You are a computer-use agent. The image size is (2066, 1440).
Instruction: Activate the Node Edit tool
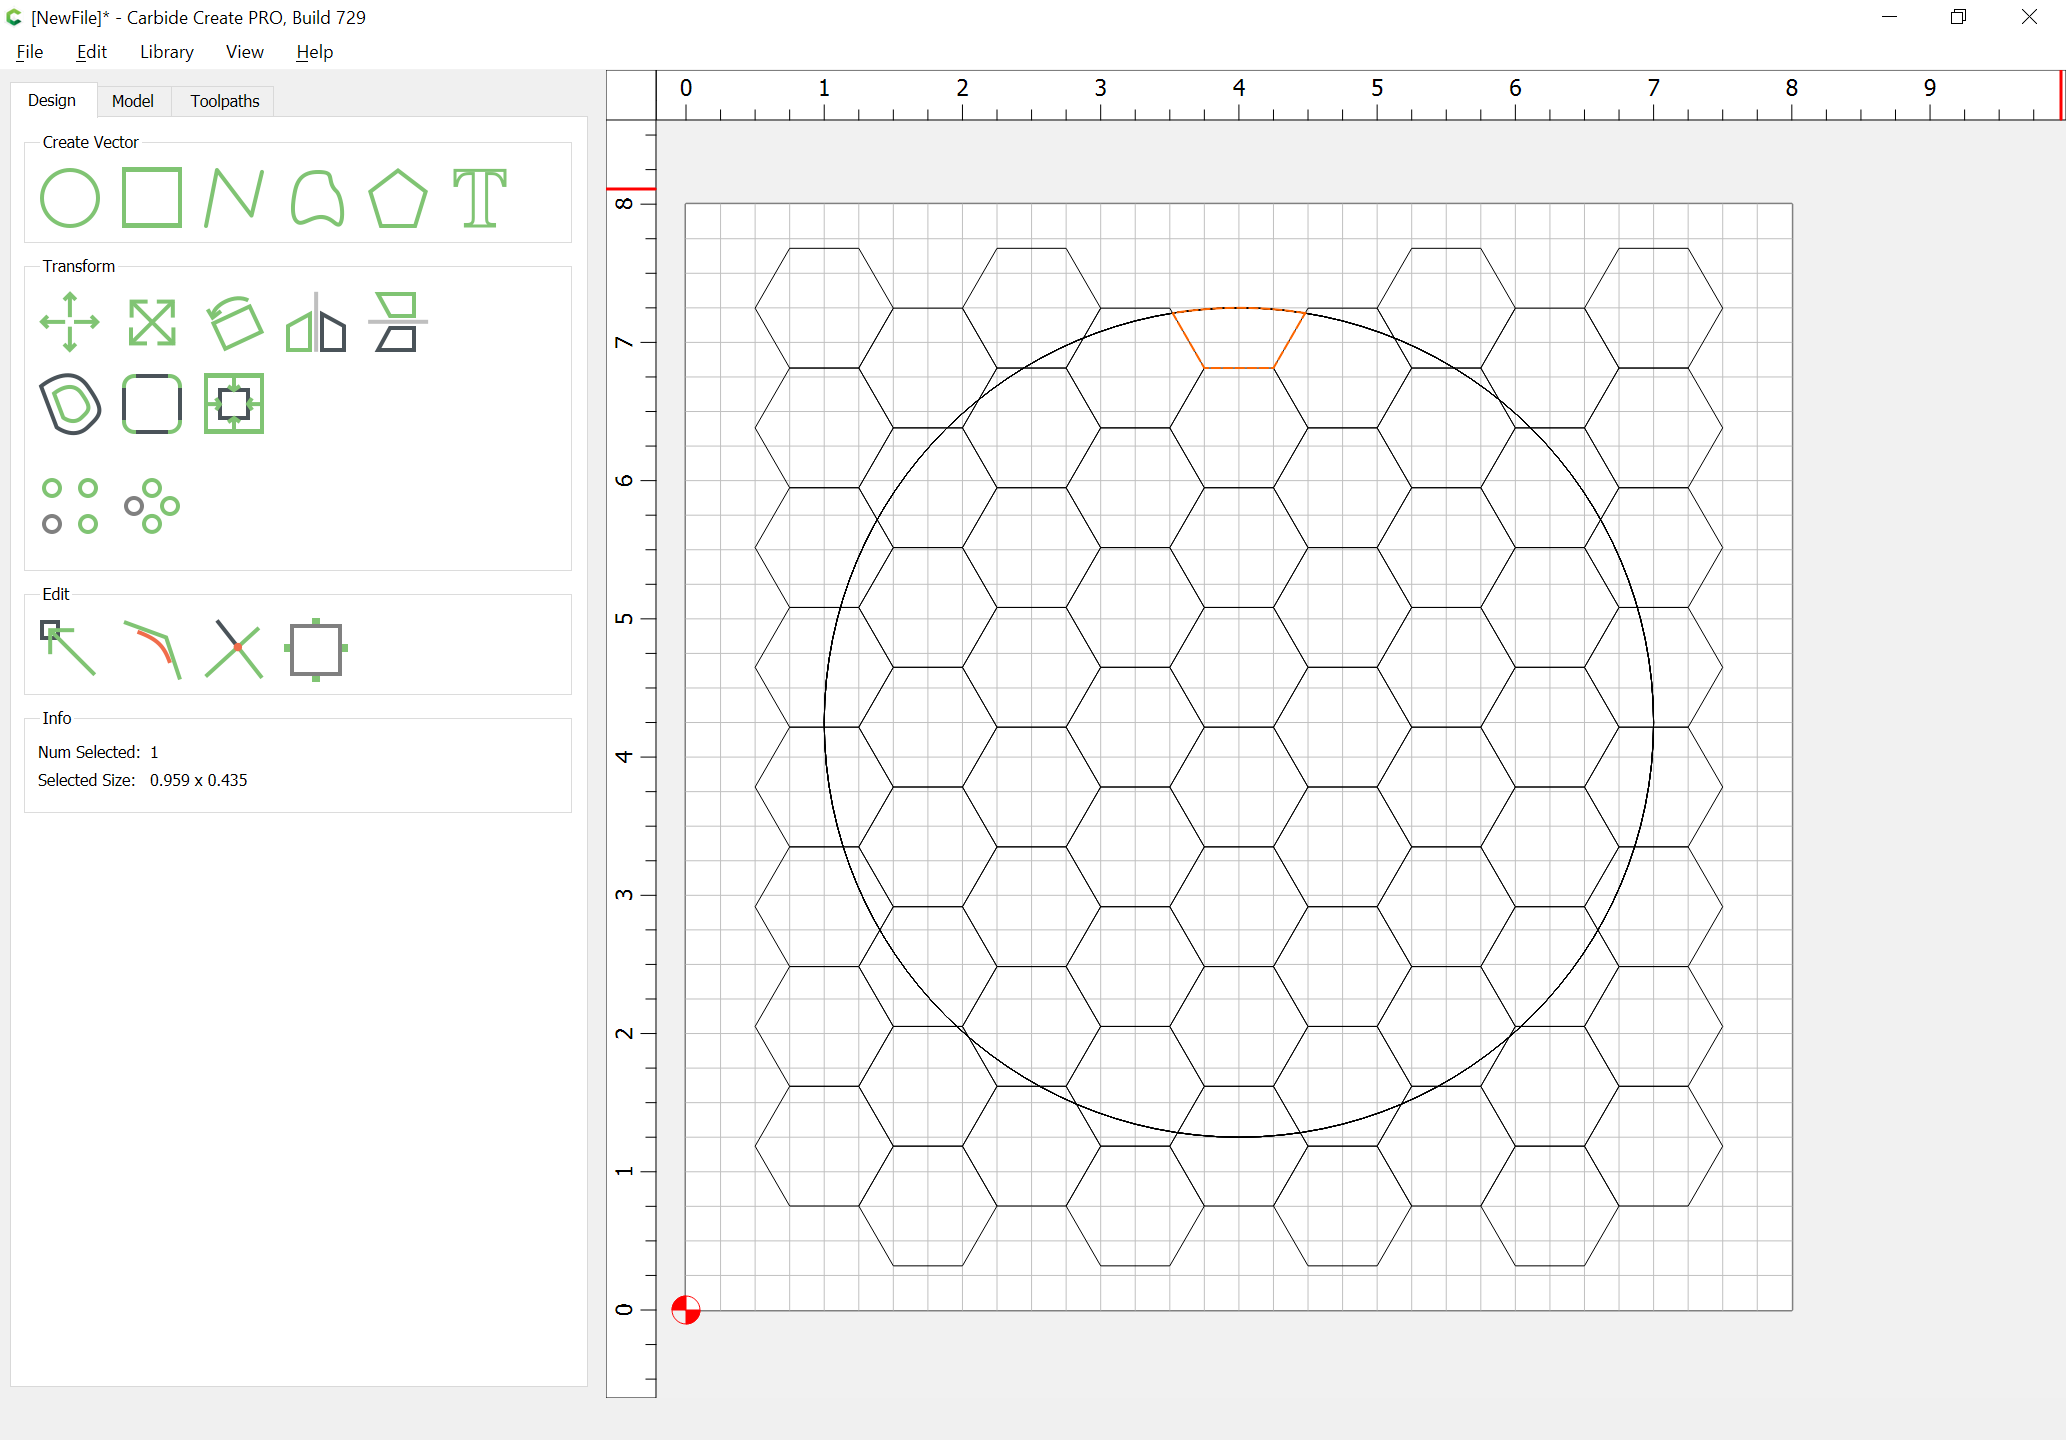(x=69, y=648)
